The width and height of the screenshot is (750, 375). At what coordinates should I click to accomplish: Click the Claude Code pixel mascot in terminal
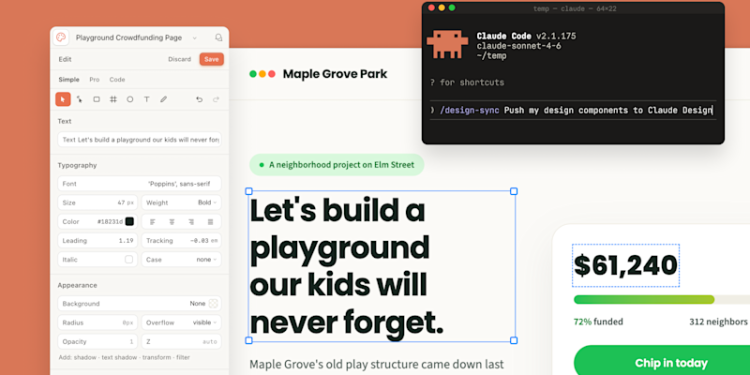click(x=447, y=44)
